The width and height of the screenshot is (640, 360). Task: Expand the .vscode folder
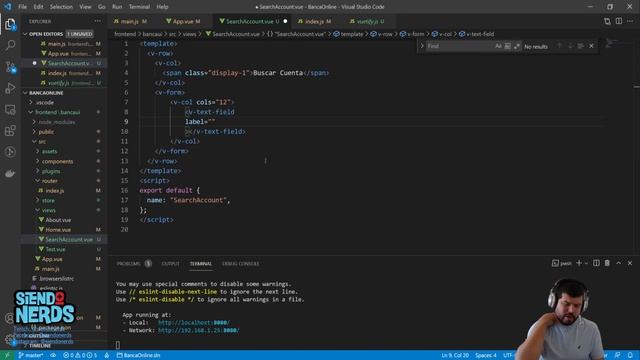tap(44, 102)
